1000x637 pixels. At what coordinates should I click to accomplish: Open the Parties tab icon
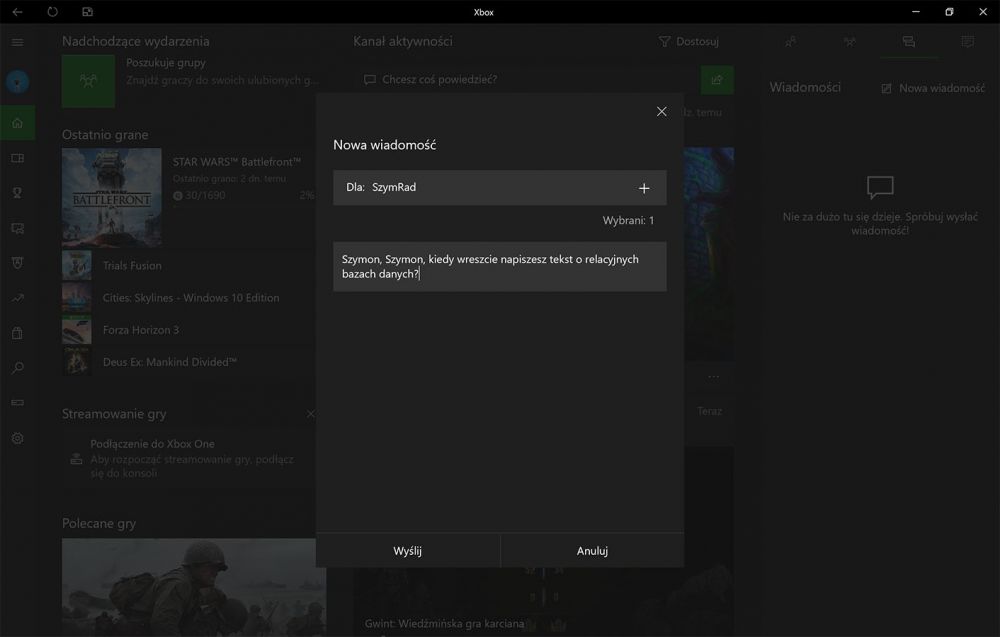coord(849,41)
